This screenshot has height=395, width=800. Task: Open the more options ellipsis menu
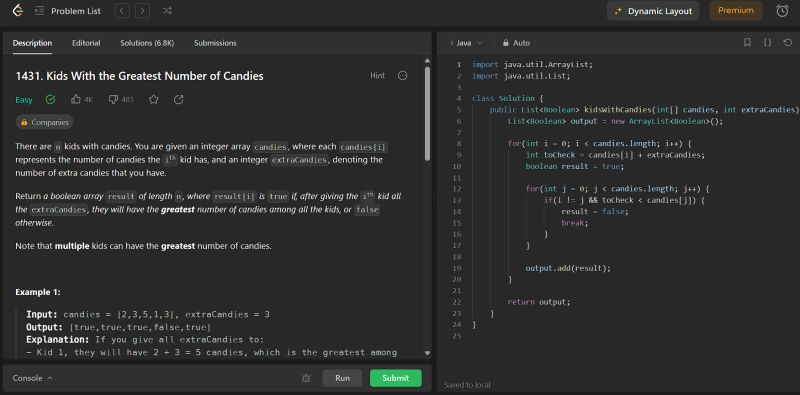coord(403,76)
